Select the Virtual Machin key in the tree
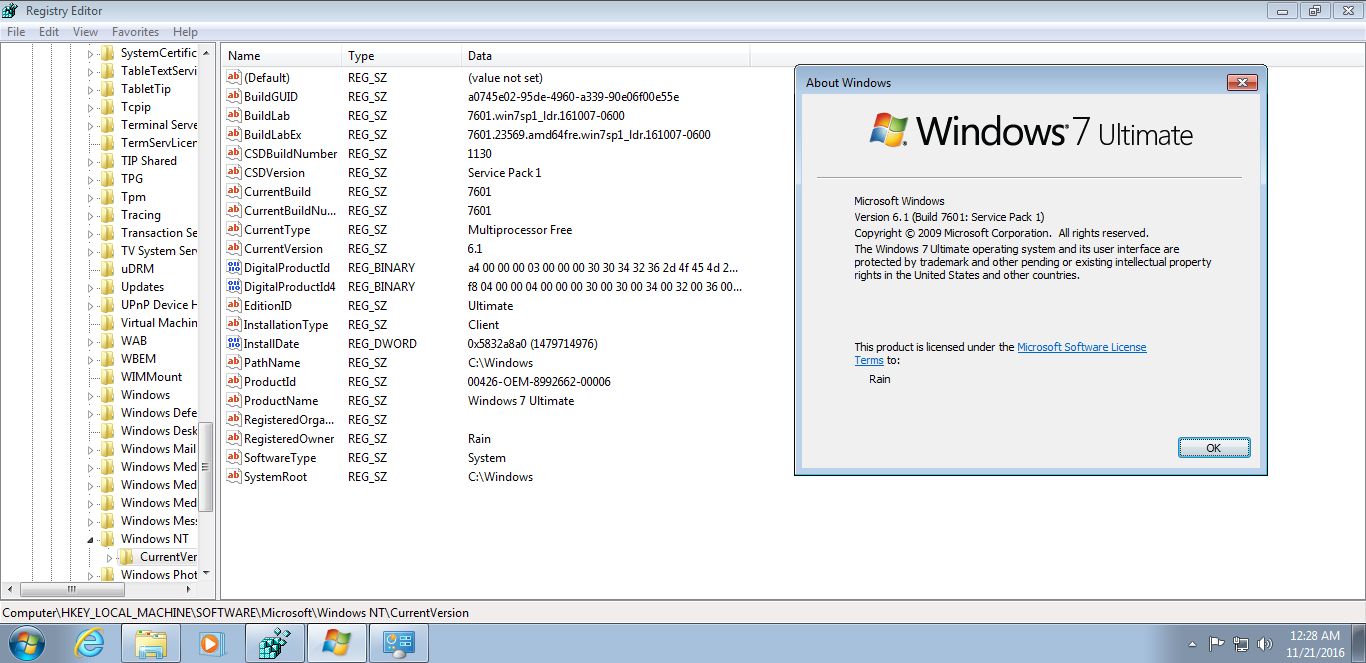Viewport: 1366px width, 663px height. (x=159, y=323)
